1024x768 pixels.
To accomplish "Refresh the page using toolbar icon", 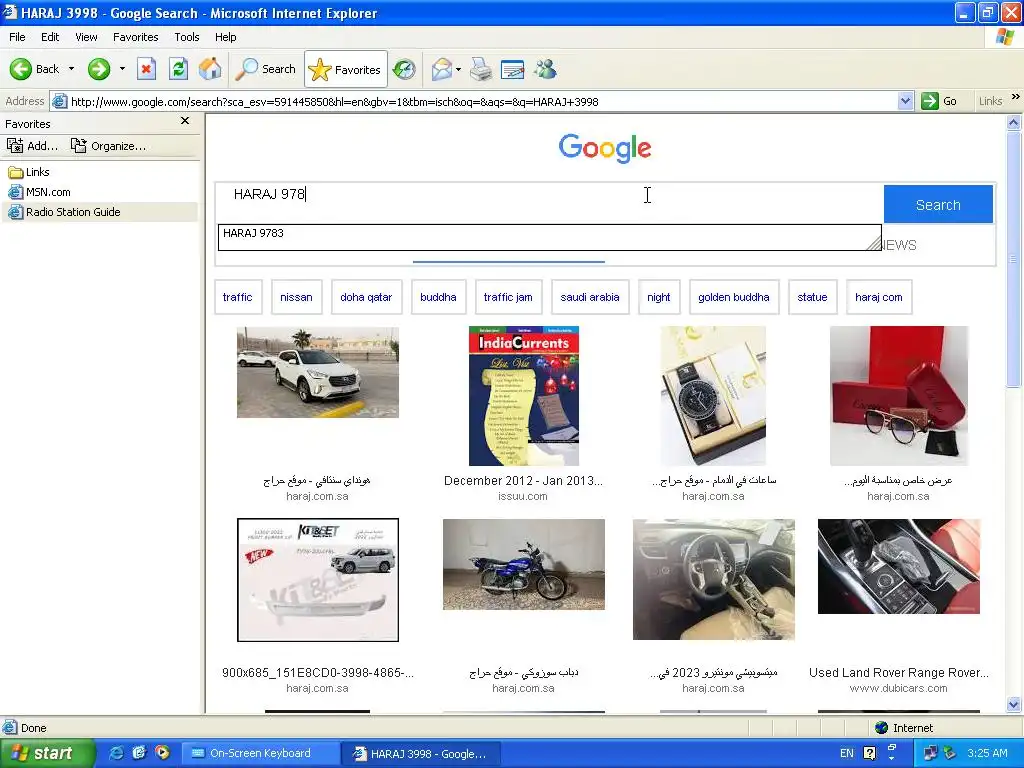I will [178, 69].
